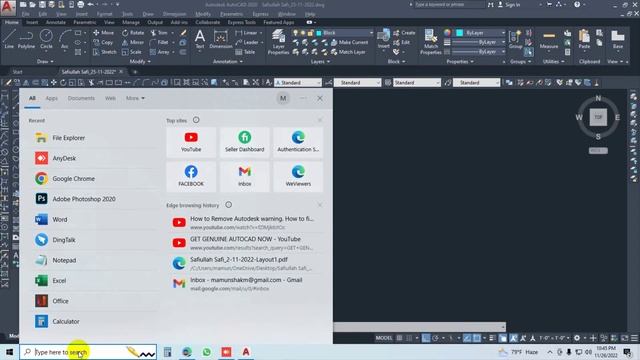Toggle clean screen icon in status bar
The height and width of the screenshot is (360, 640).
pos(625,338)
